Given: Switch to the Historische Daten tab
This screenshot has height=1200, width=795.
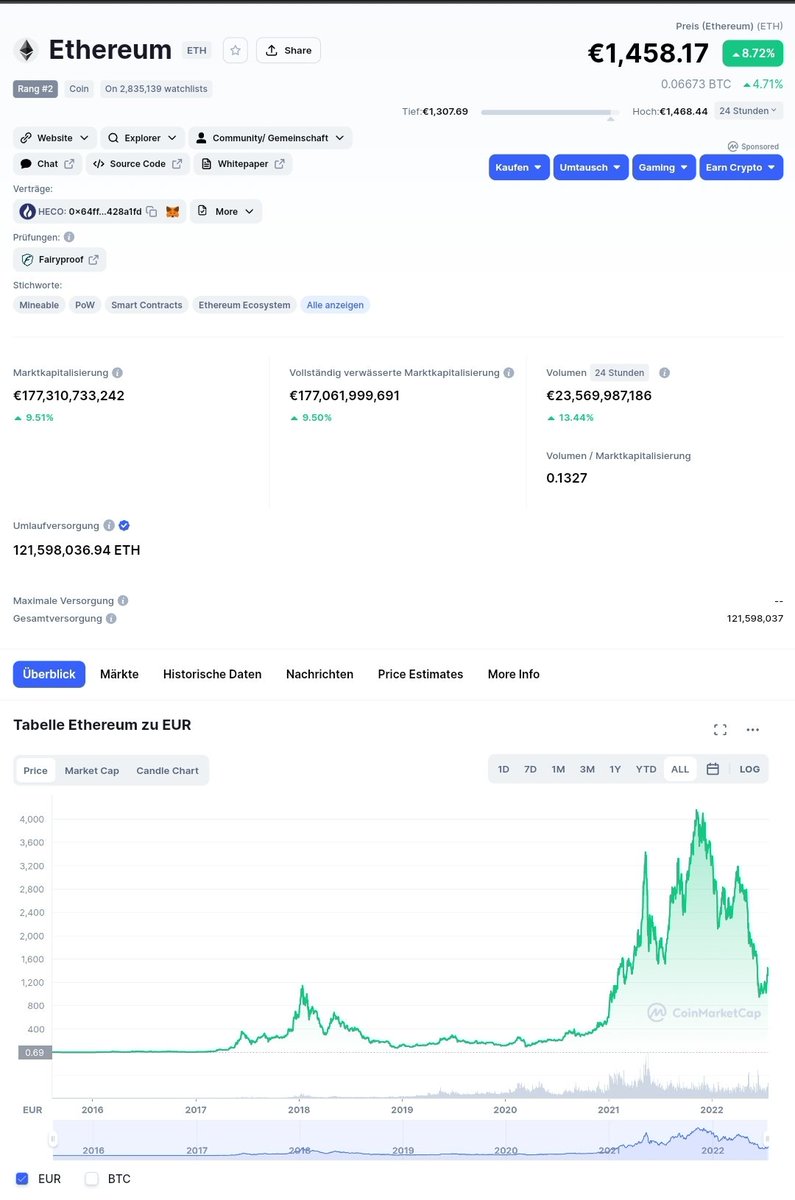Looking at the screenshot, I should point(212,674).
